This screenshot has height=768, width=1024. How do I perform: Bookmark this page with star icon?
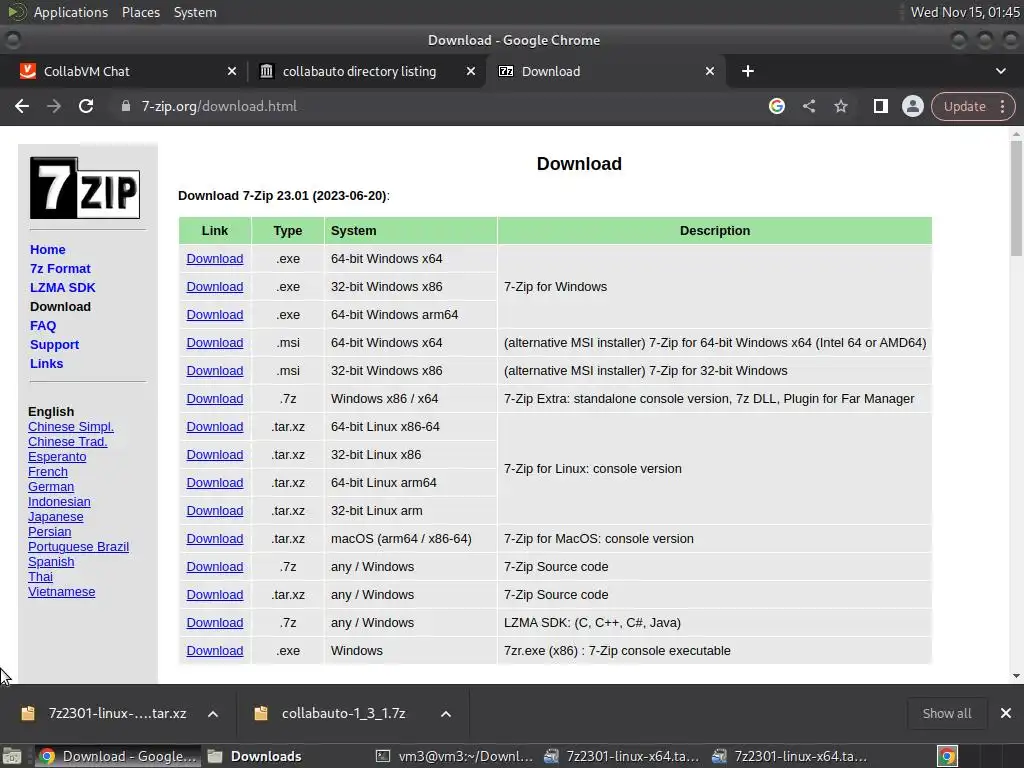click(x=840, y=106)
